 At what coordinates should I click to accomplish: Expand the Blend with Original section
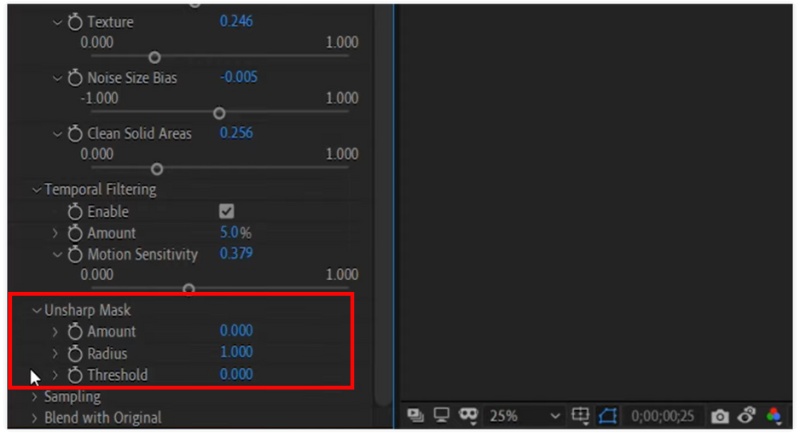[36, 418]
